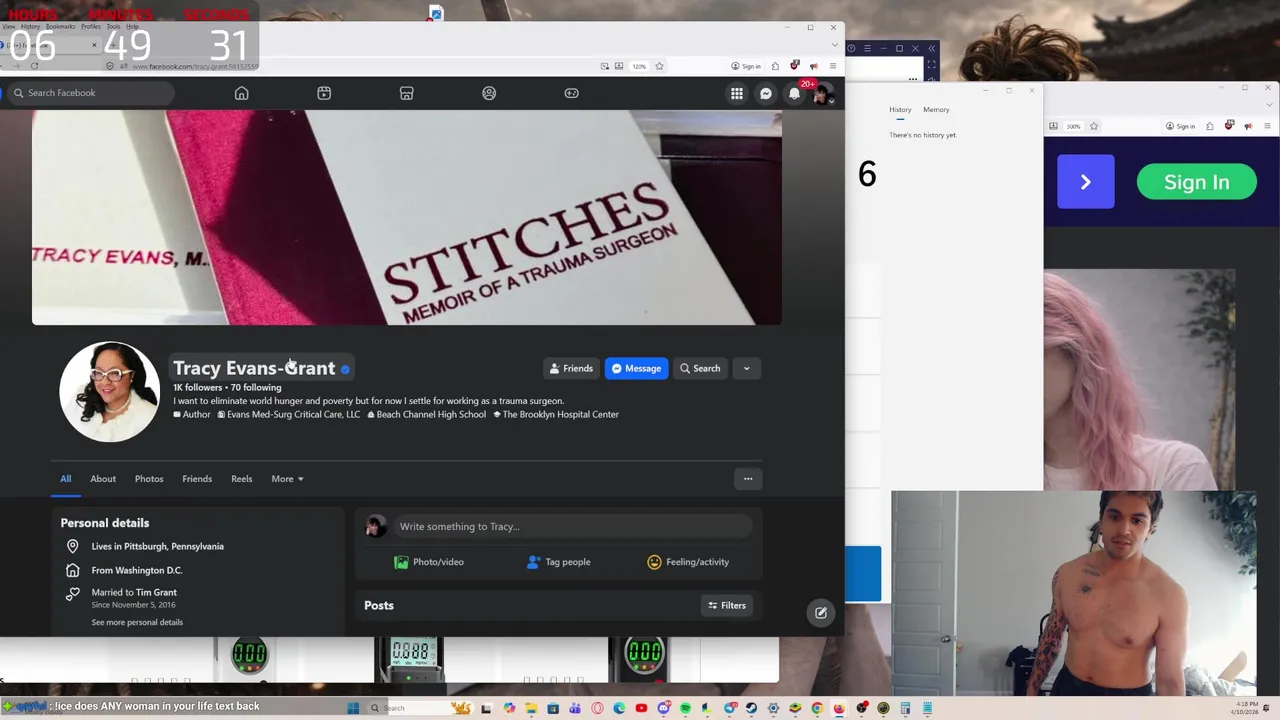Open the Facebook notifications bell
The height and width of the screenshot is (720, 1280).
coord(794,93)
